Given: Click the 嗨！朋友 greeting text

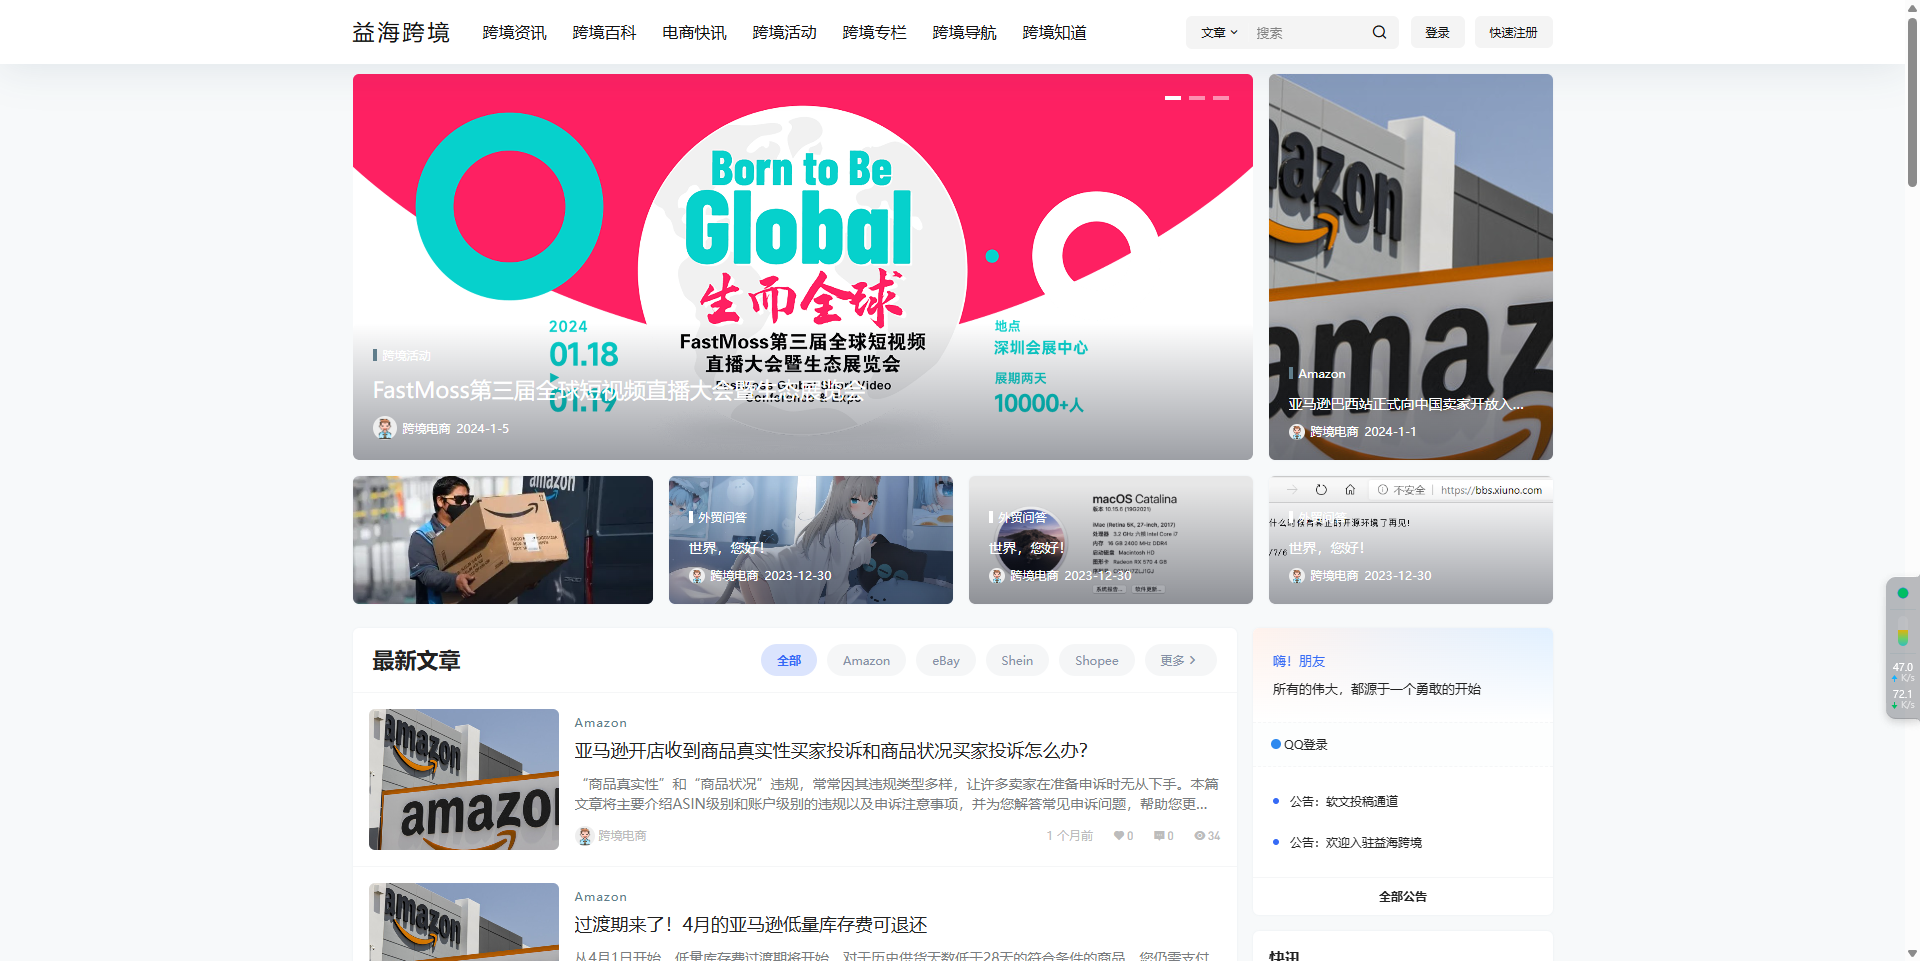Looking at the screenshot, I should point(1298,661).
